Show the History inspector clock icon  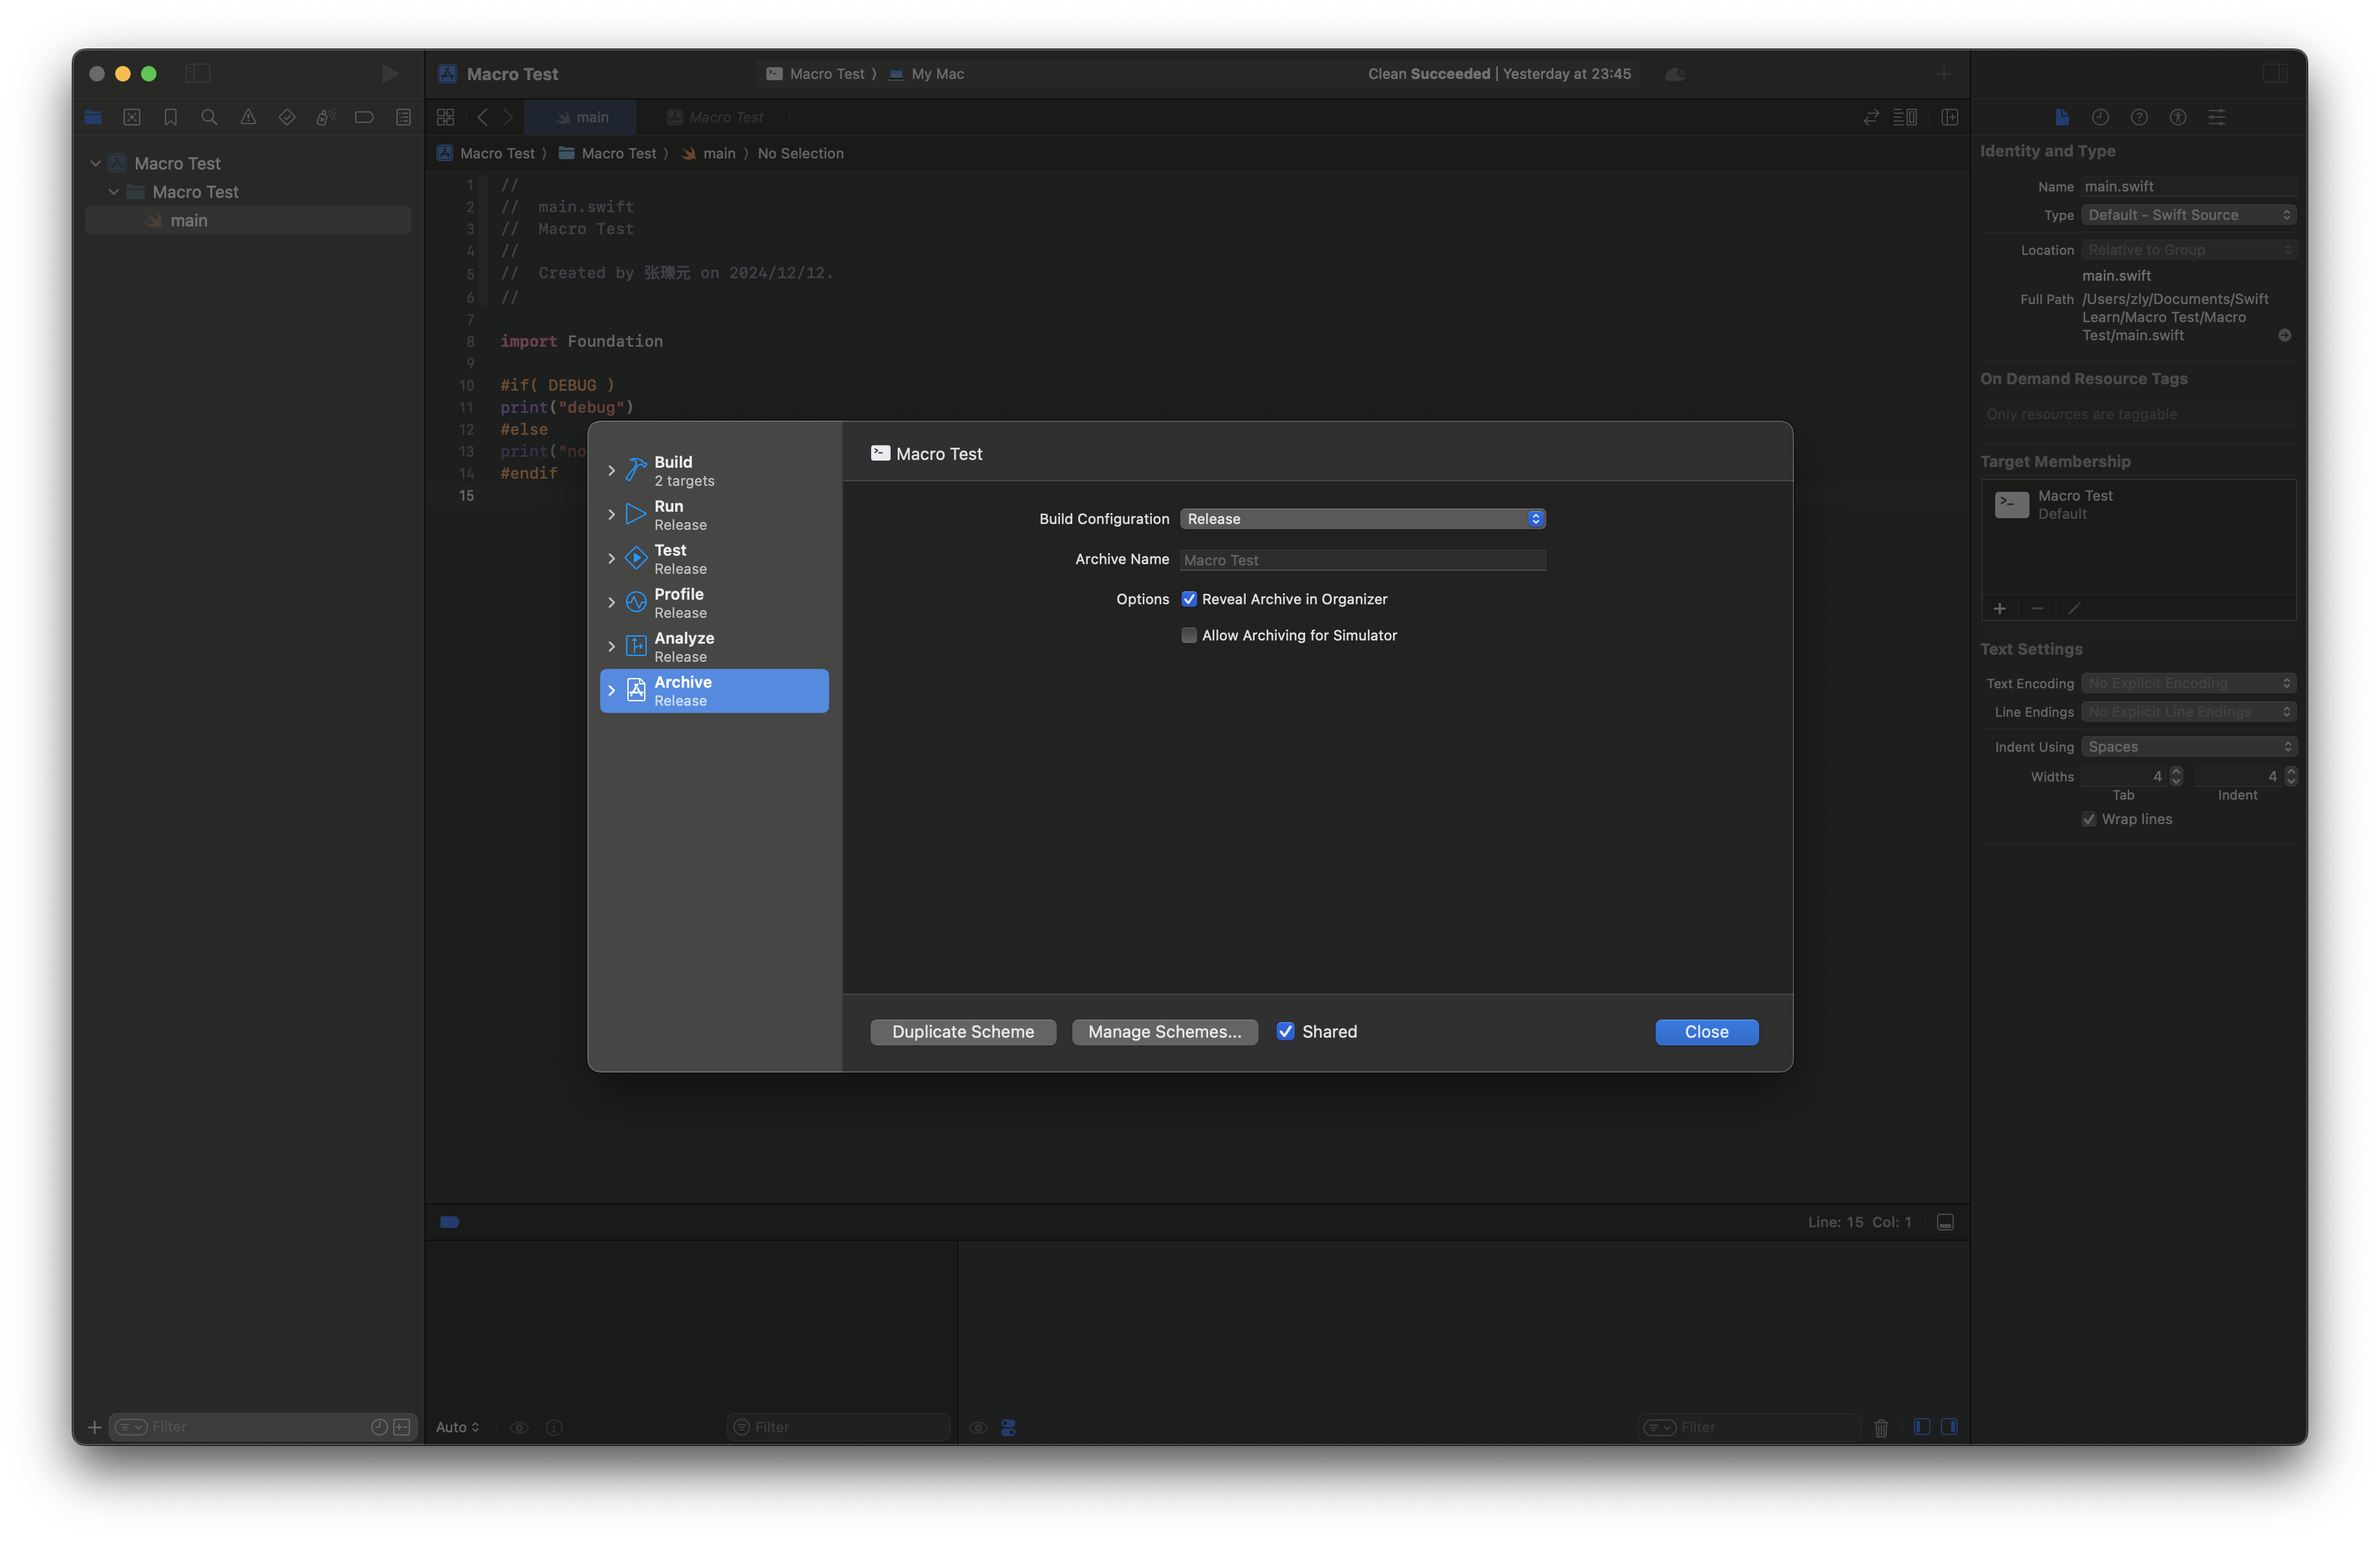pyautogui.click(x=2100, y=117)
